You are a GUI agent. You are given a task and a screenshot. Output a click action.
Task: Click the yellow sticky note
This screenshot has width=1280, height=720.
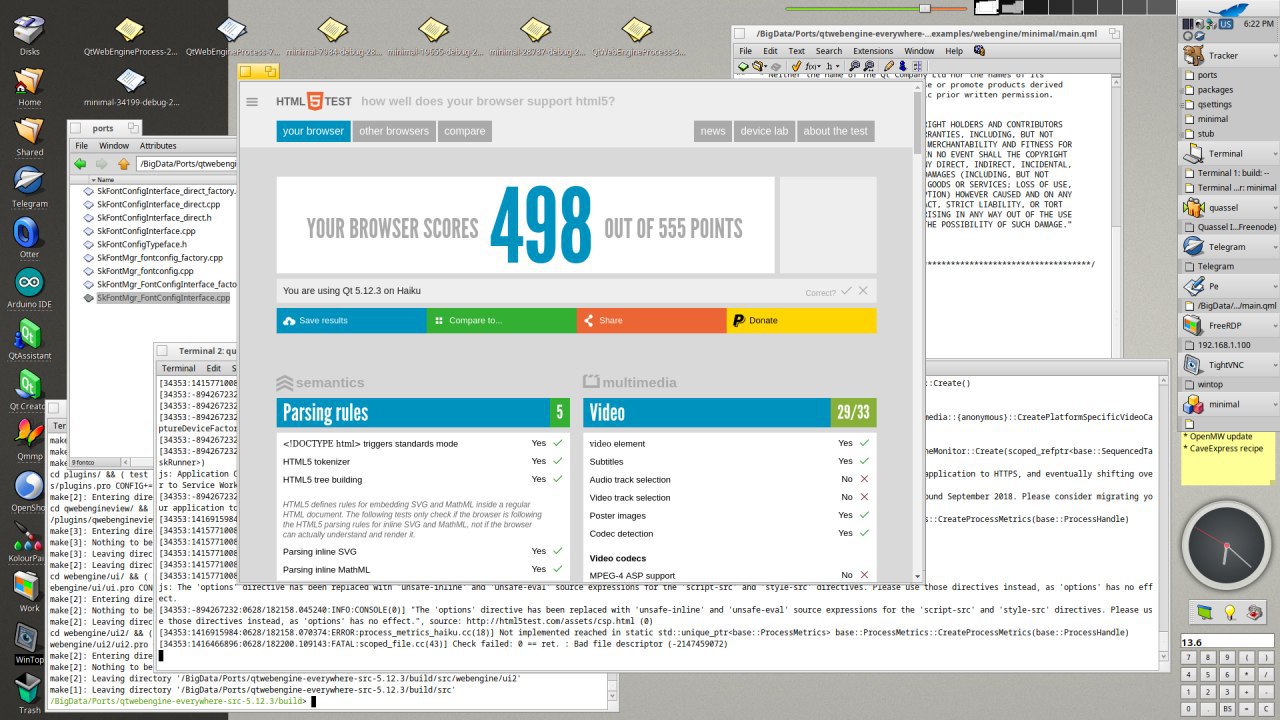pos(1229,458)
